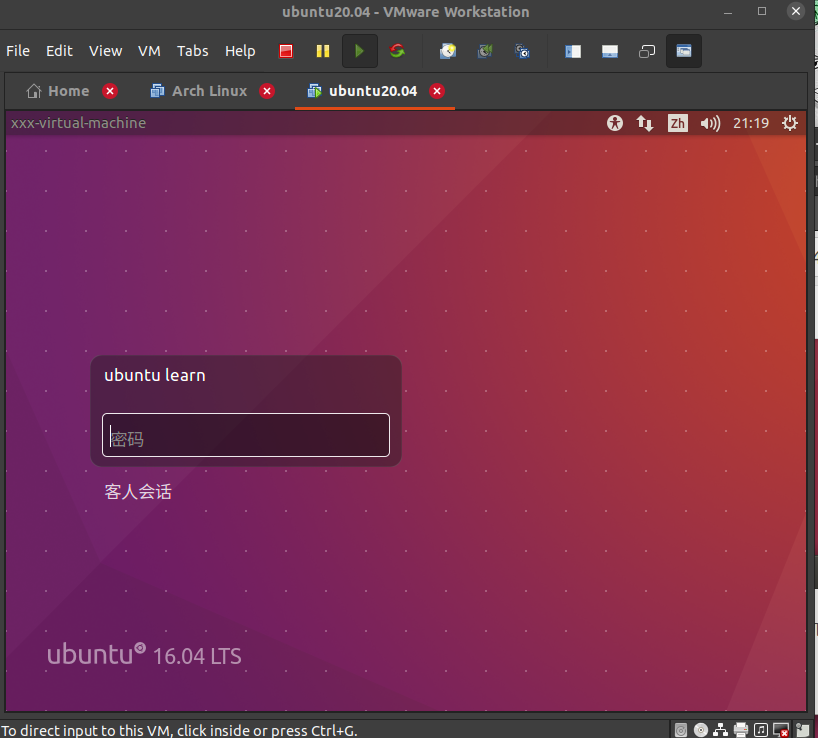Toggle the accessibility menu on the login screen
Image resolution: width=818 pixels, height=738 pixels.
(x=615, y=123)
